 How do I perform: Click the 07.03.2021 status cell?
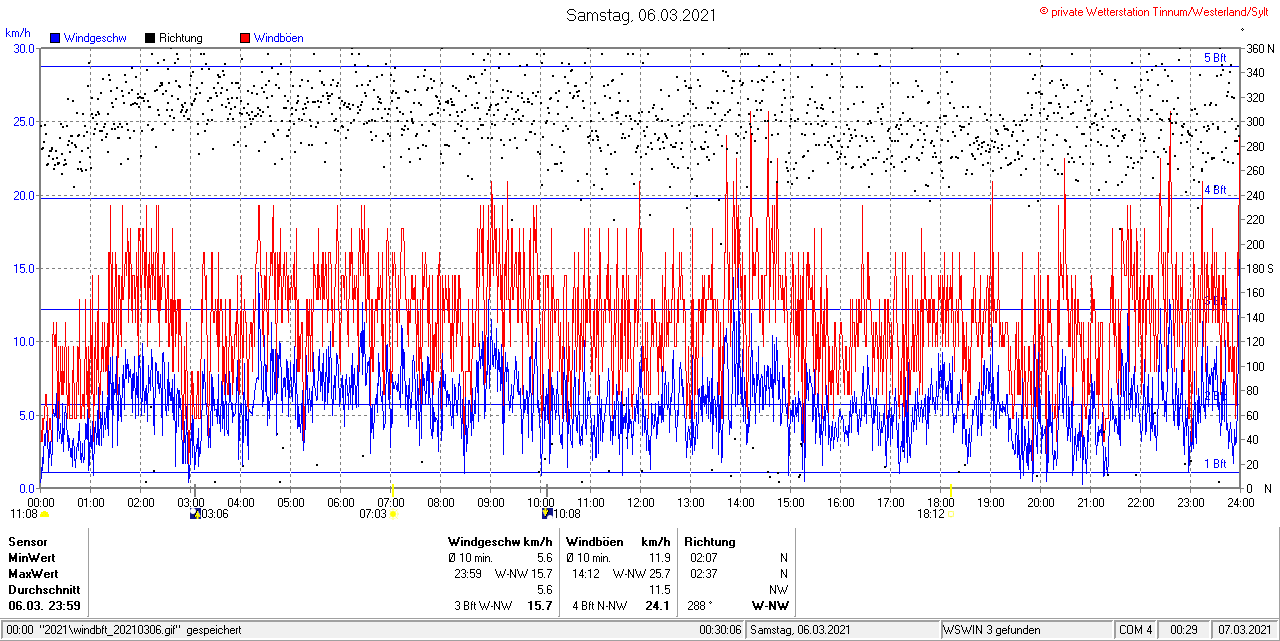pyautogui.click(x=1245, y=630)
